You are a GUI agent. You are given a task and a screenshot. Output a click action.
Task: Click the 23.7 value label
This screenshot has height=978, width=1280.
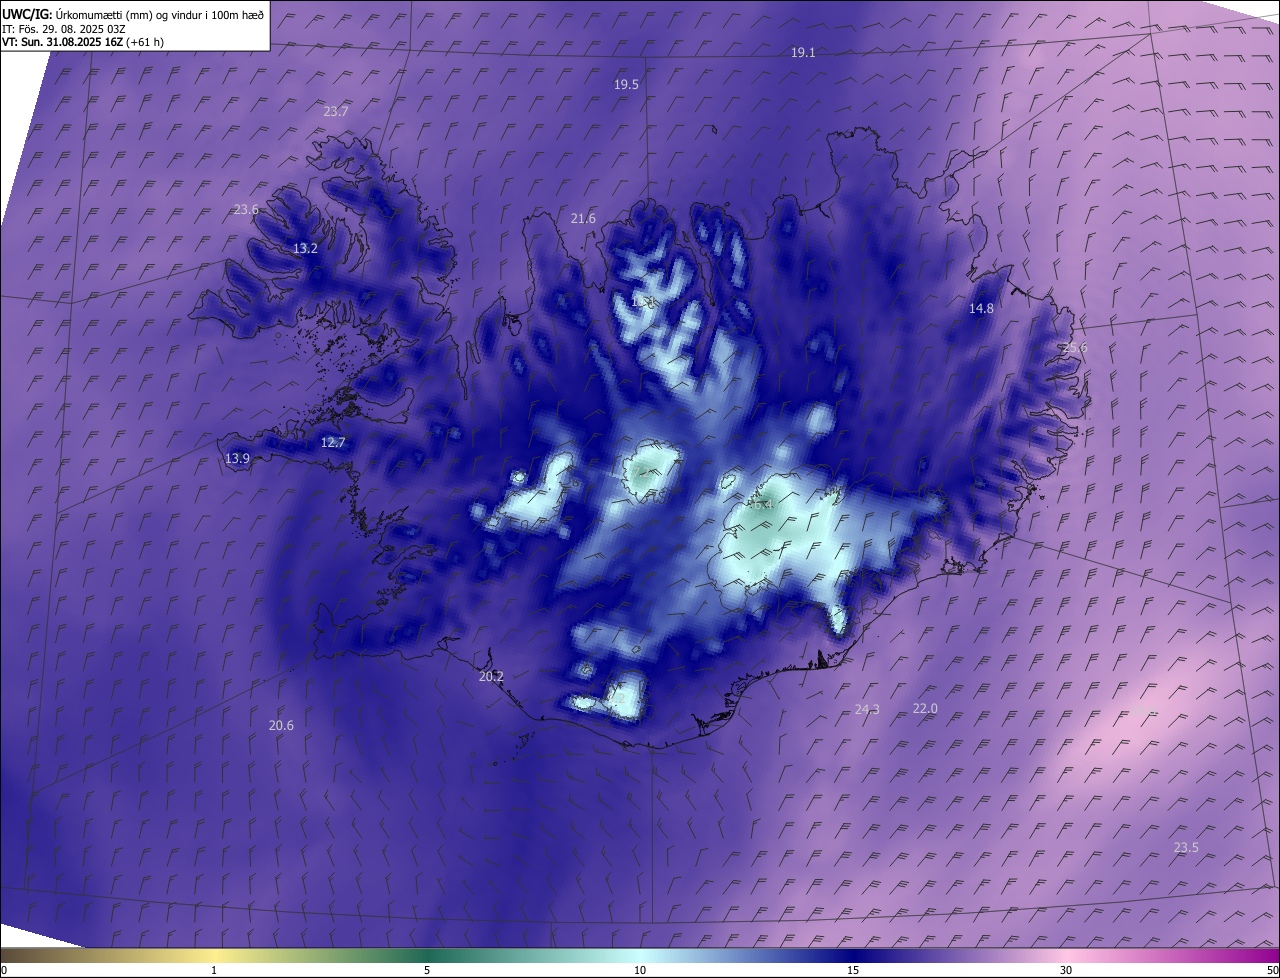(x=336, y=111)
